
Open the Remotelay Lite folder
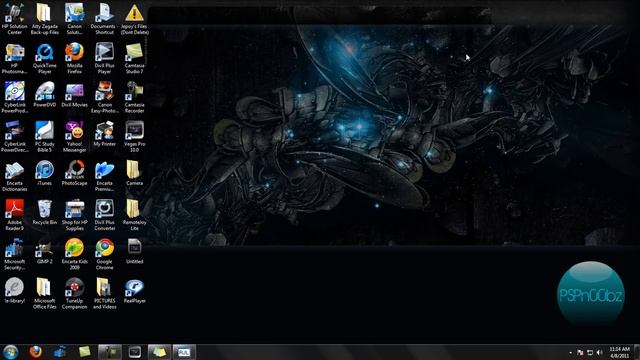[135, 215]
